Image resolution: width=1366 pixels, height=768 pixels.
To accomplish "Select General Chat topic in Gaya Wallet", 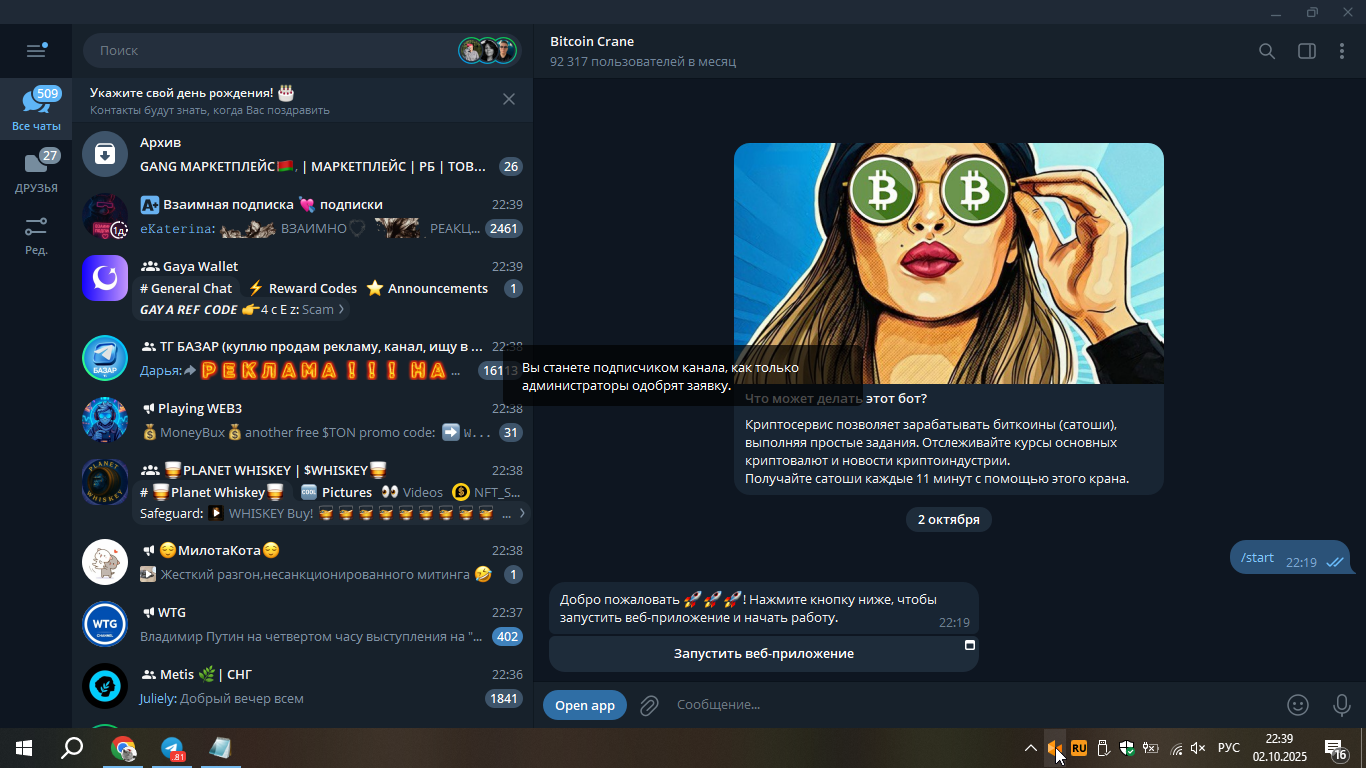I will click(186, 288).
